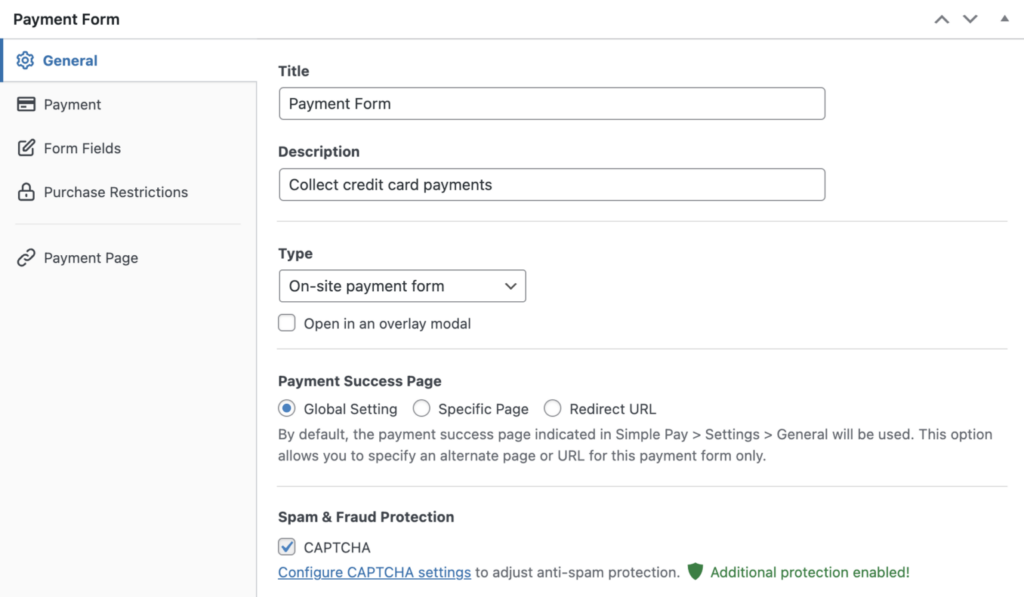This screenshot has width=1024, height=597.
Task: Move panel down with down arrow
Action: click(x=969, y=19)
